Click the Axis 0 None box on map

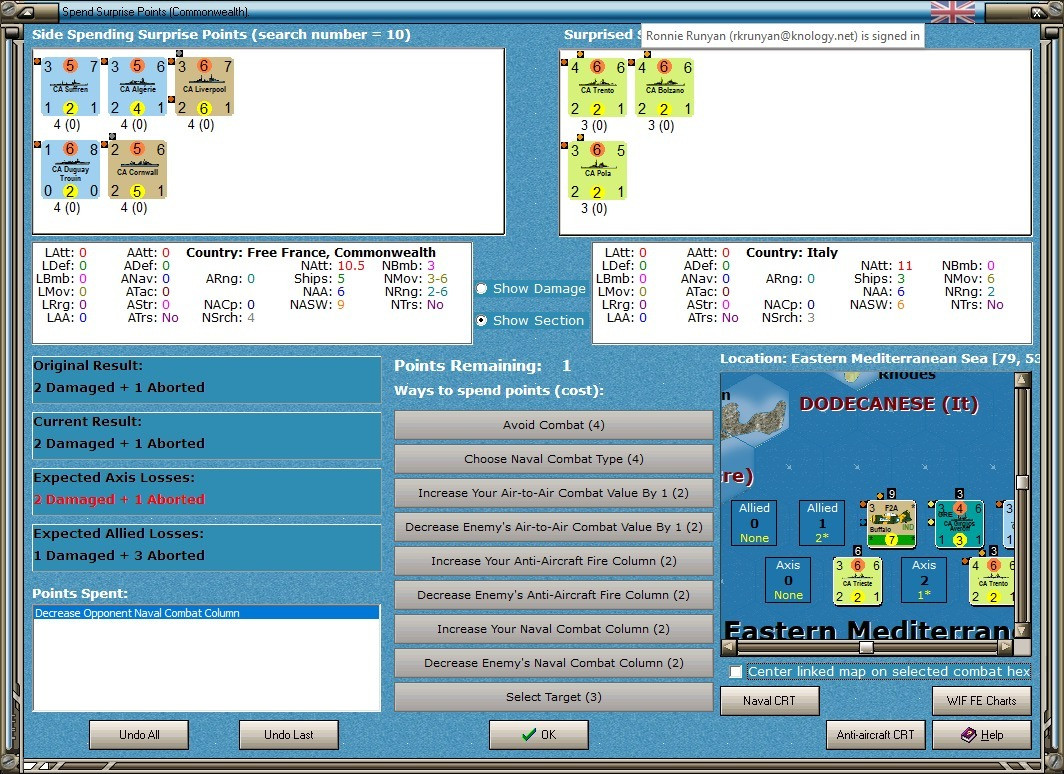coord(788,580)
